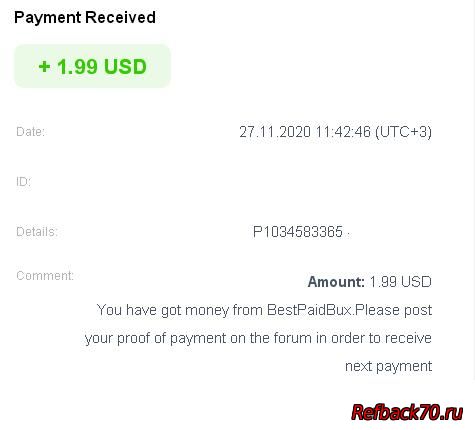The height and width of the screenshot is (430, 475).
Task: Select the P1034583365 account number
Action: [298, 232]
